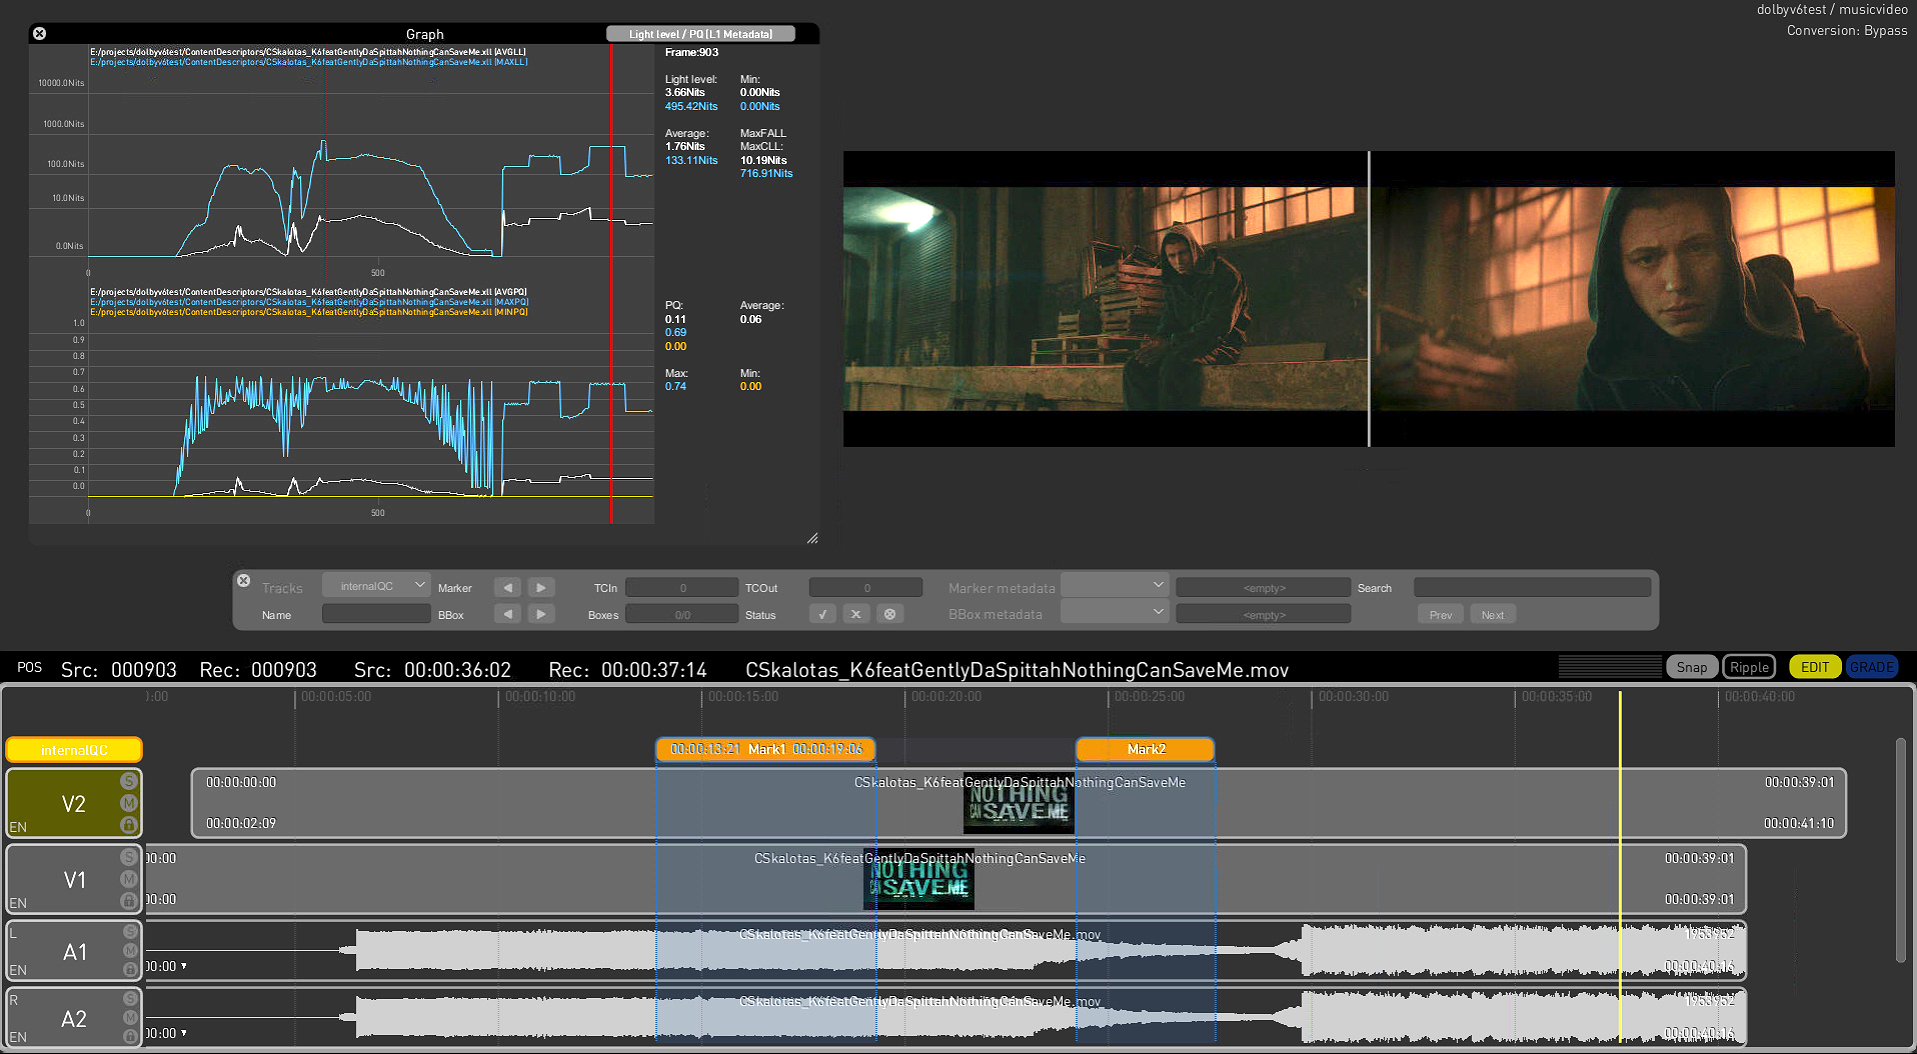
Task: Jump to next BBox with right arrow
Action: 541,615
